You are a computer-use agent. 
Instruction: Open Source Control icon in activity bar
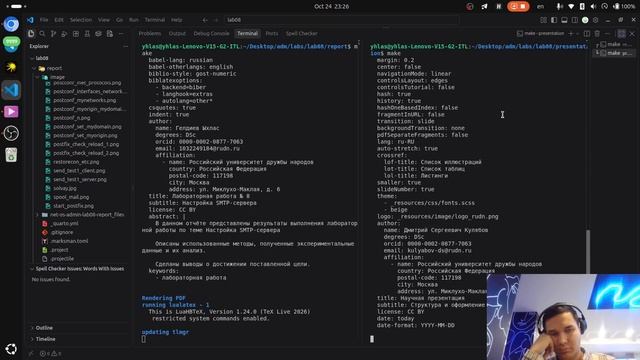(x=53, y=34)
